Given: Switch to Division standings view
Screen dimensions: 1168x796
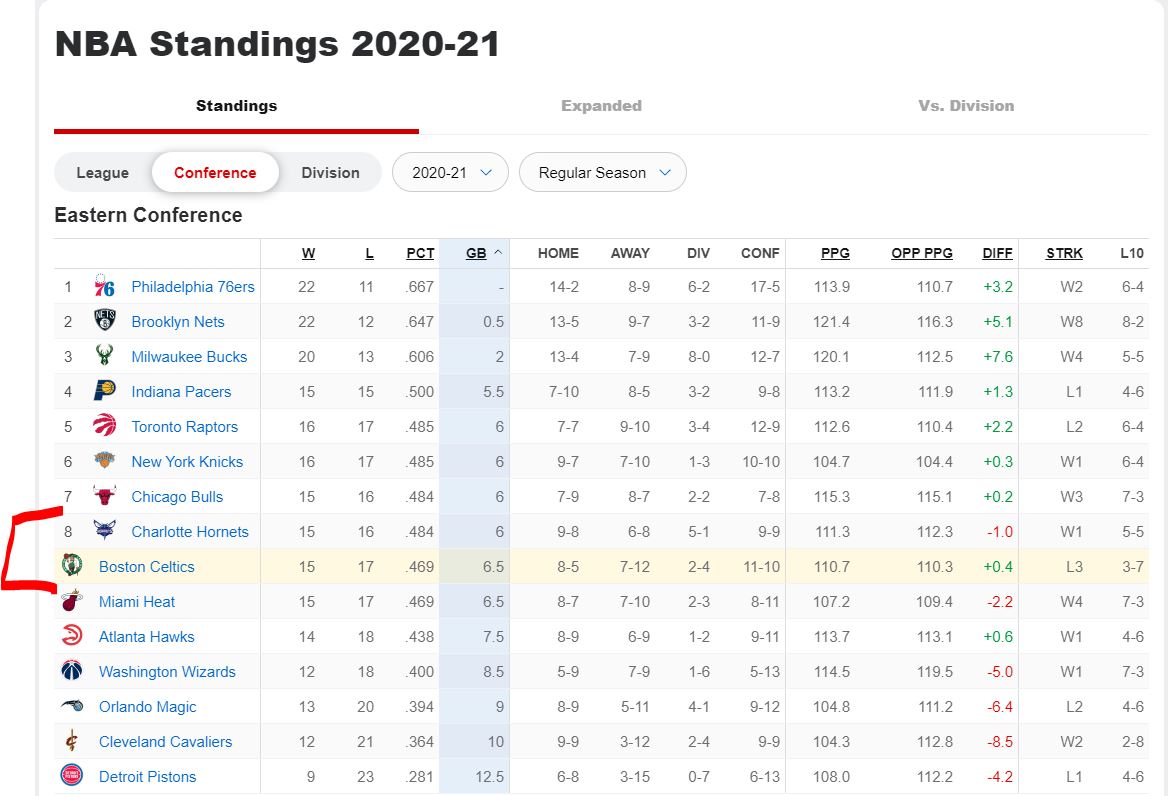Looking at the screenshot, I should 331,173.
